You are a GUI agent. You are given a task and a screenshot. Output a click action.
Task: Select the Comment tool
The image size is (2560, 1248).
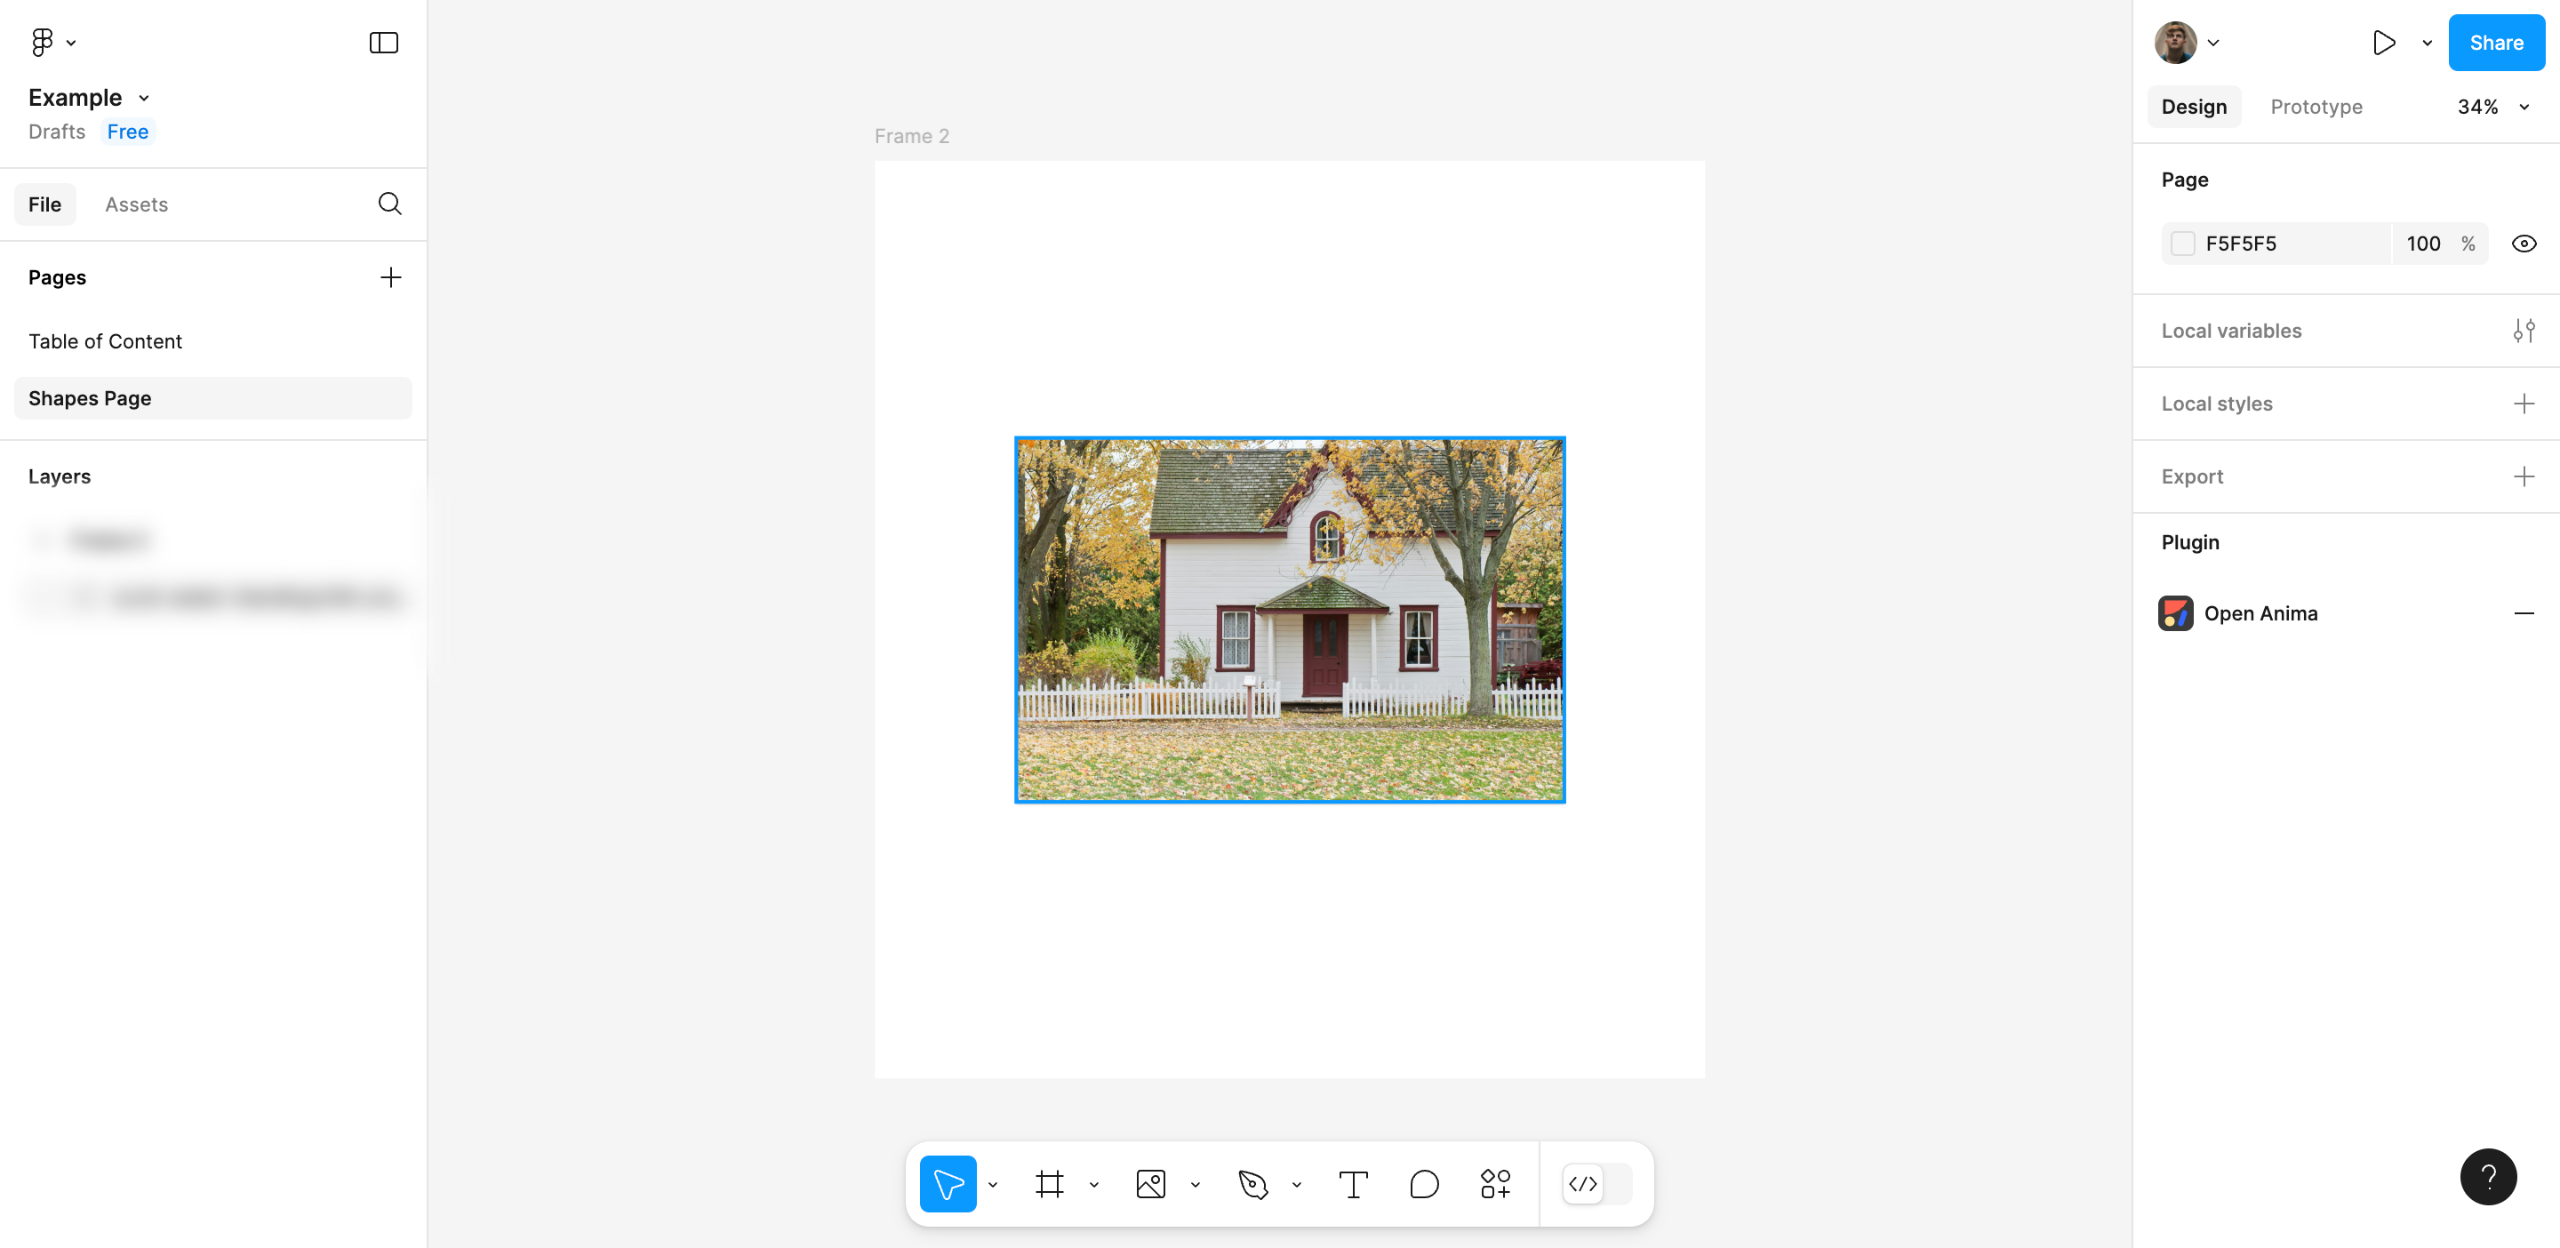(1424, 1184)
